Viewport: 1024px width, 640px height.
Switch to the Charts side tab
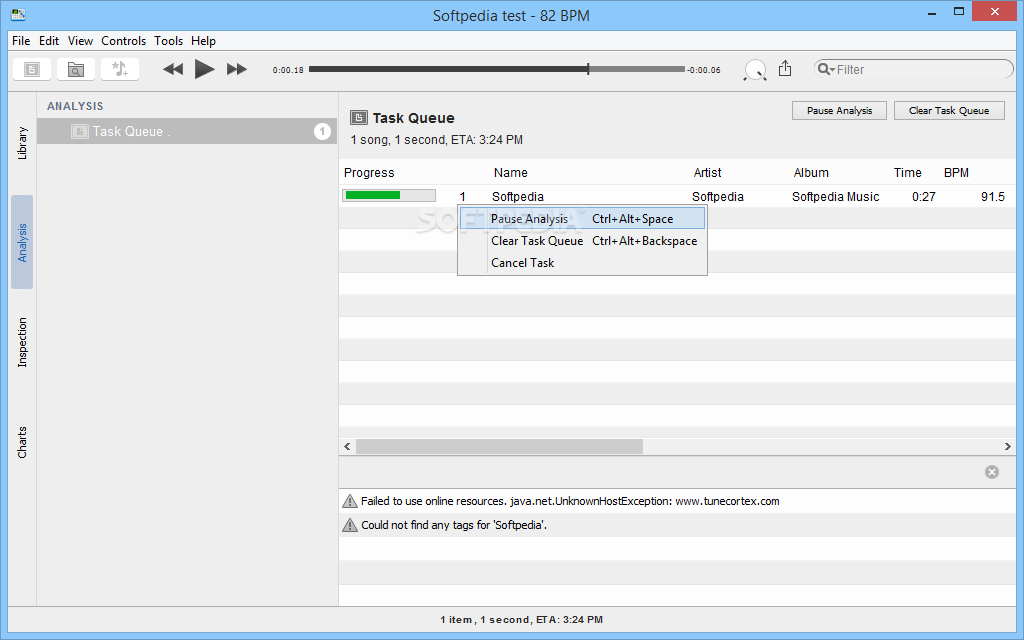(22, 442)
